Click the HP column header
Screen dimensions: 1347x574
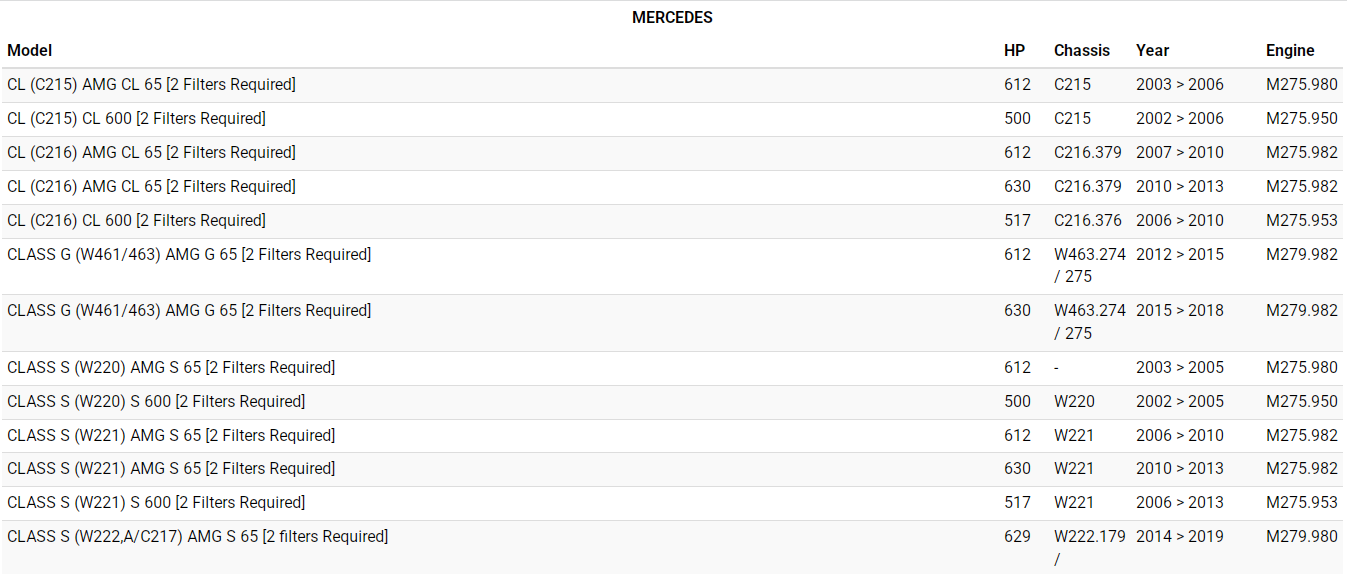(x=1014, y=50)
